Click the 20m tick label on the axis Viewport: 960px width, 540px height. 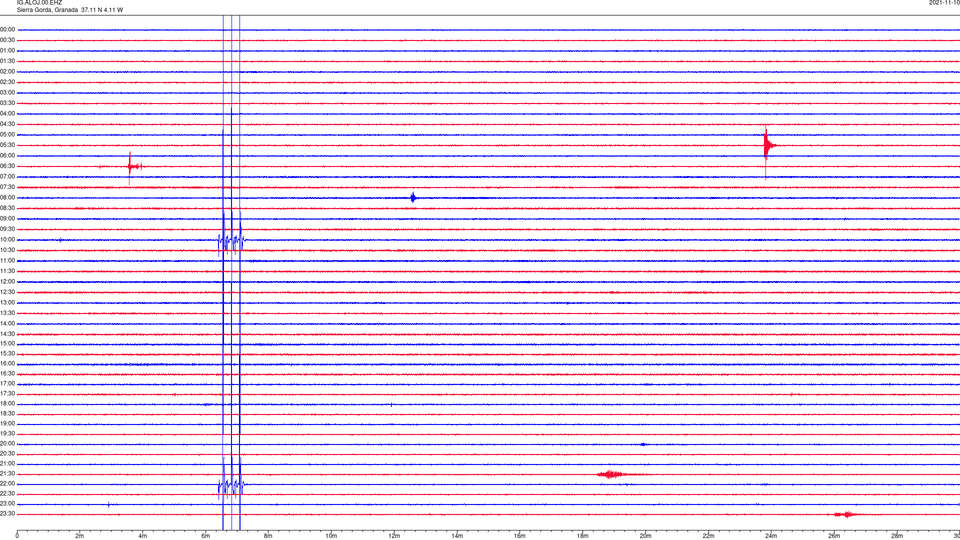pyautogui.click(x=645, y=536)
